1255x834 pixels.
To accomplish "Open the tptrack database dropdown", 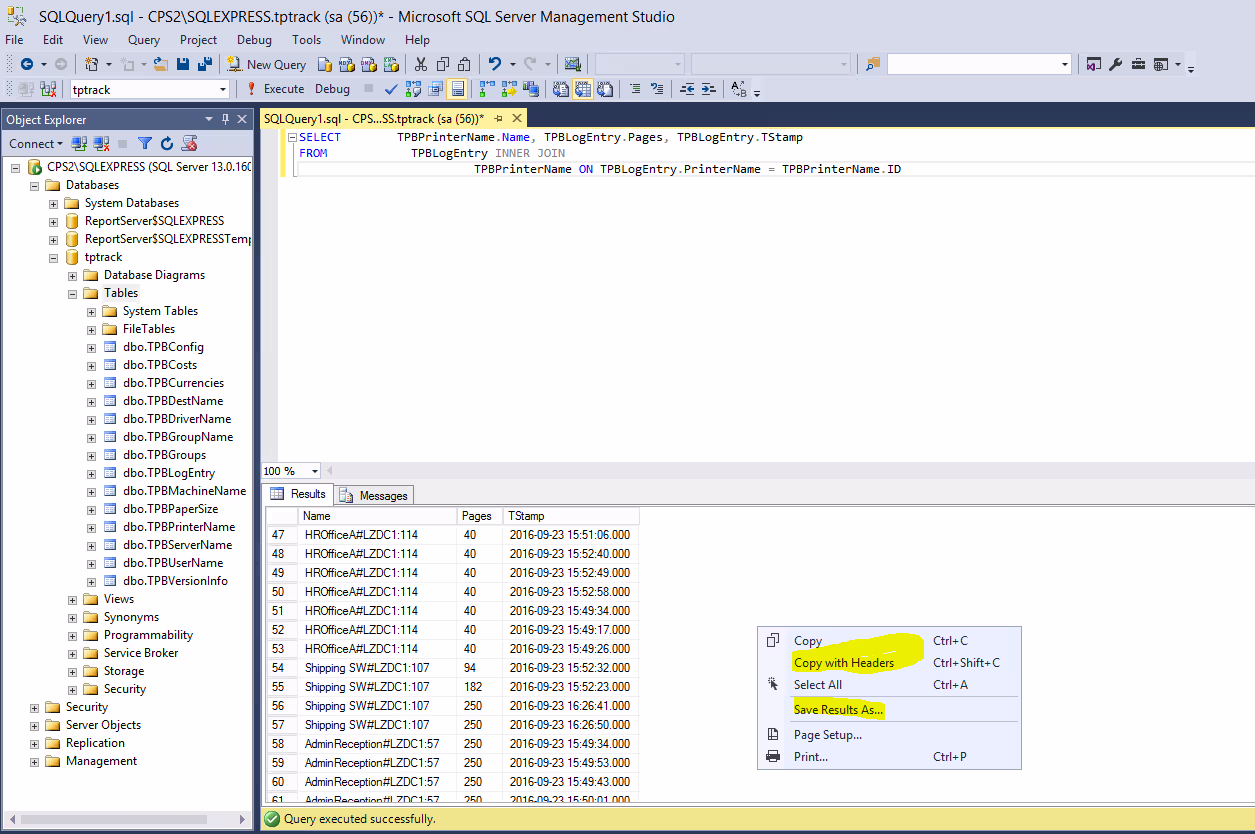I will click(223, 89).
